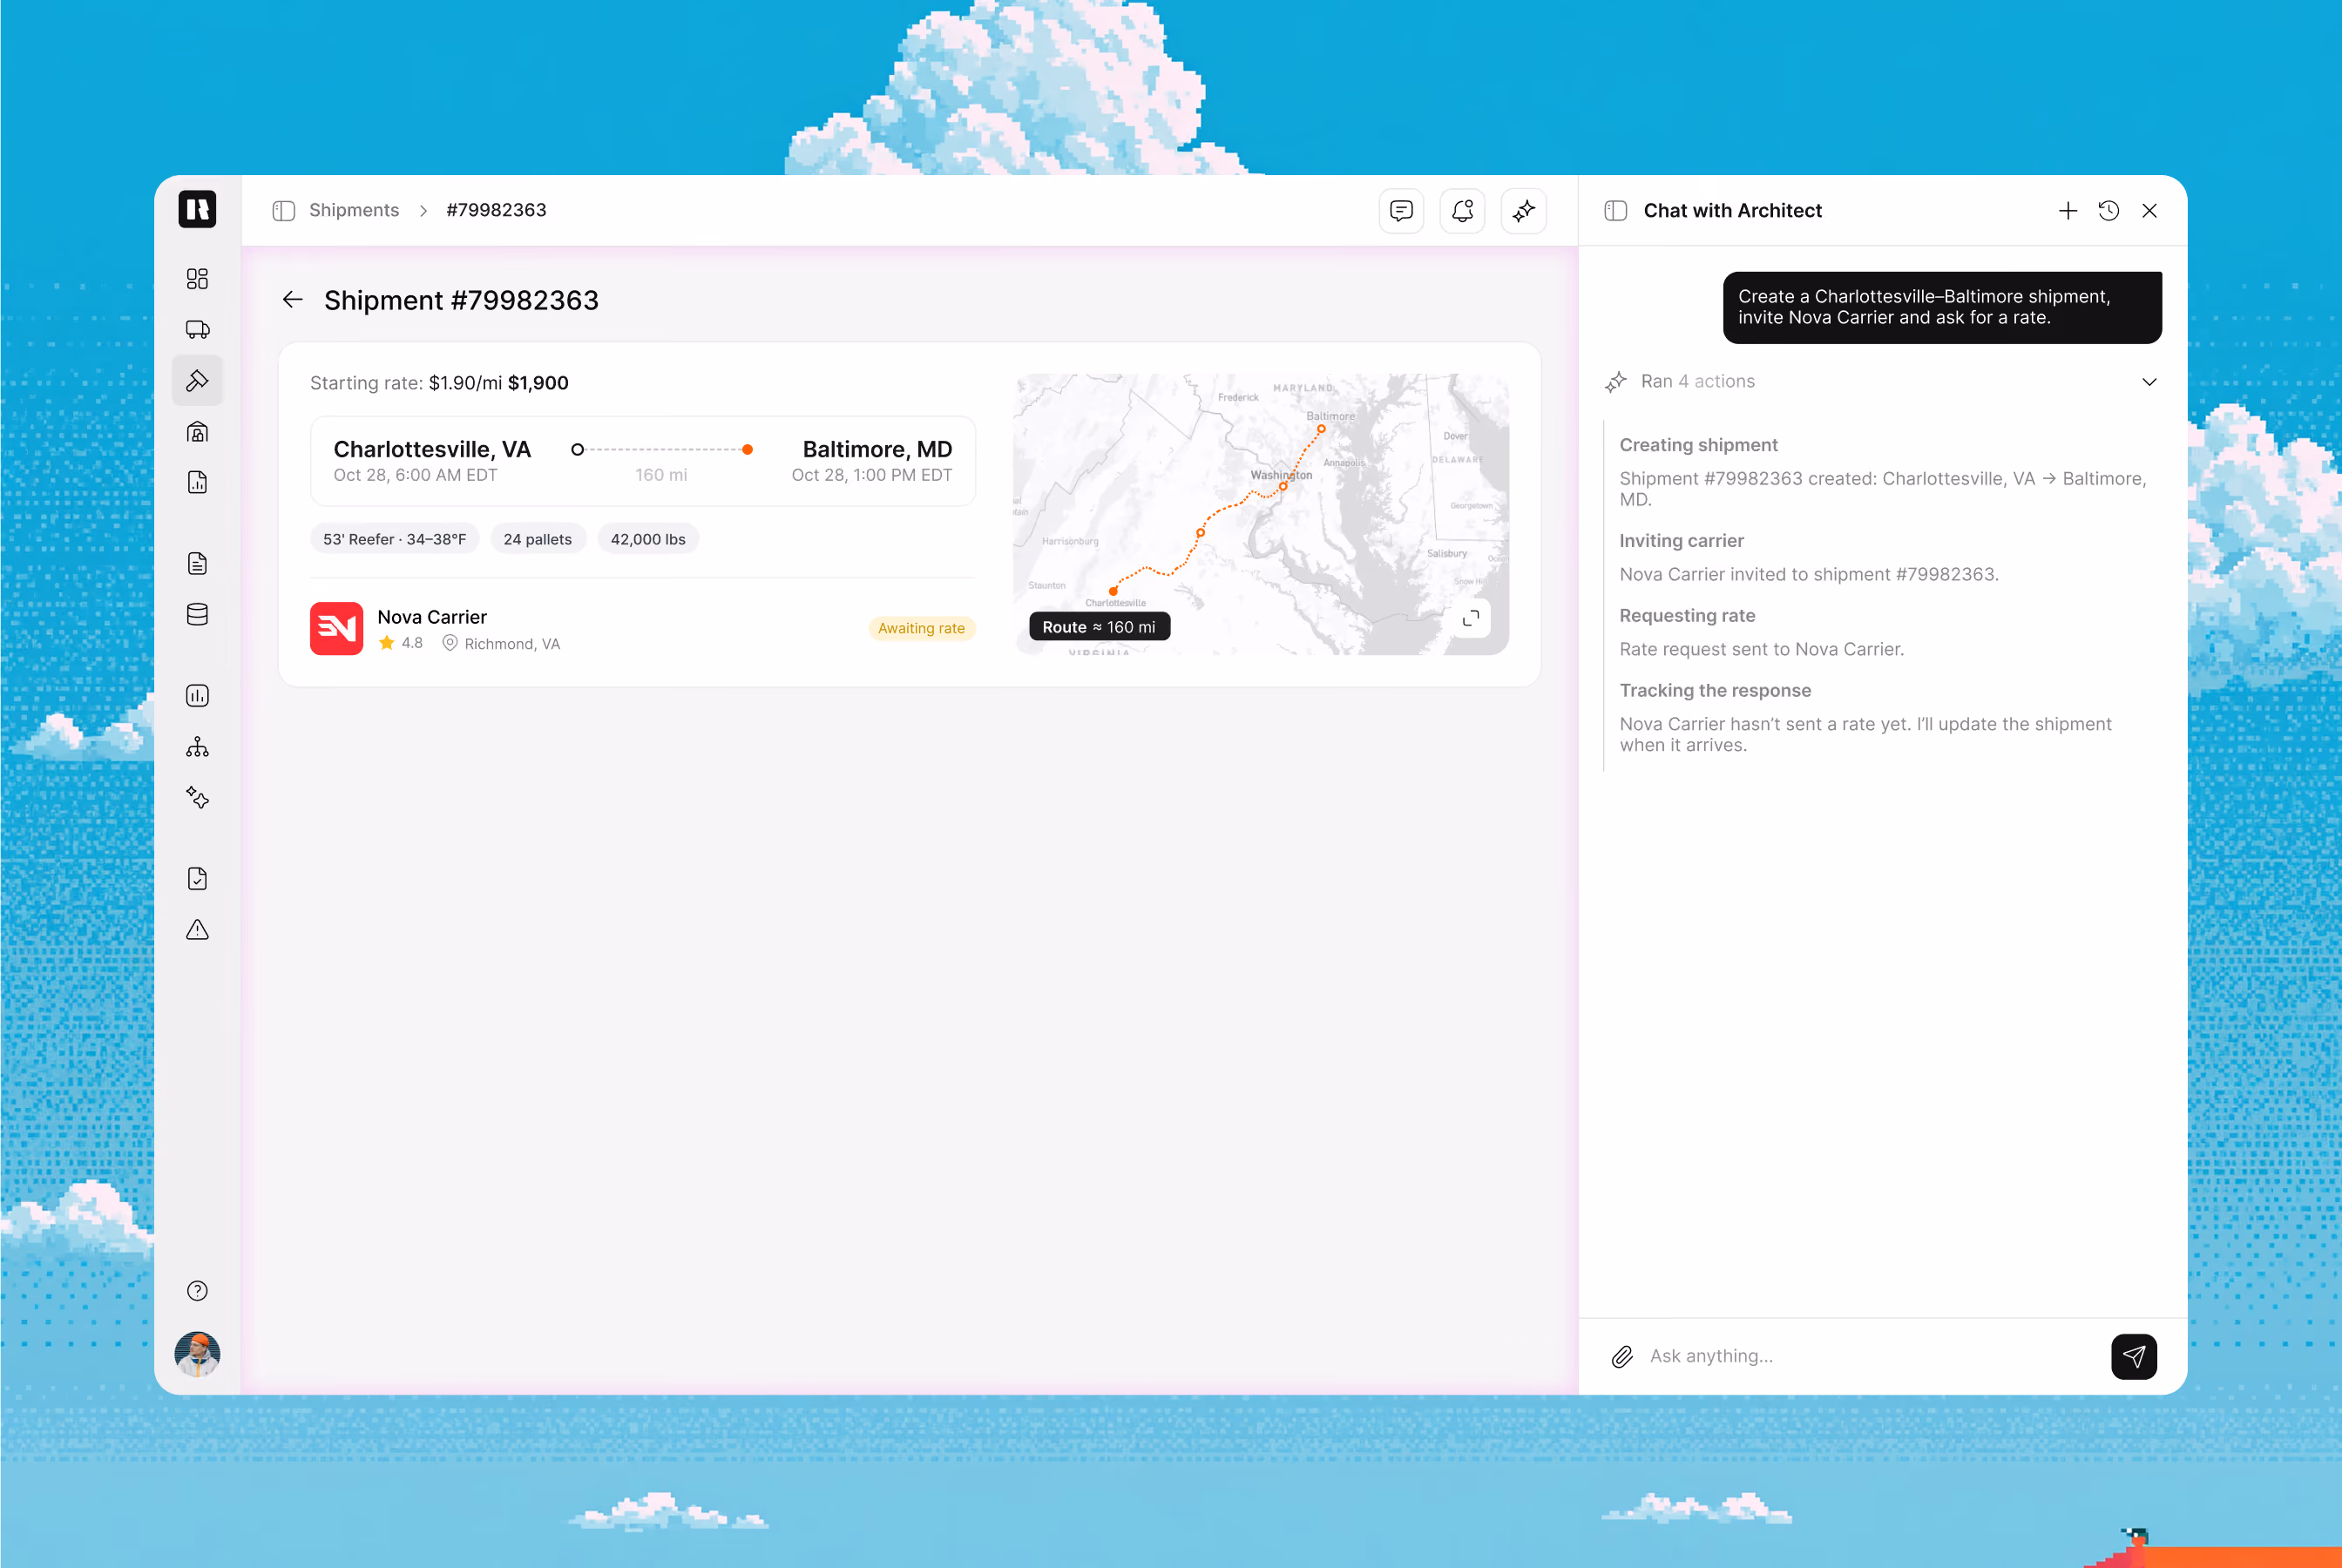Image resolution: width=2342 pixels, height=1568 pixels.
Task: Open the report file chart icon
Action: tap(197, 483)
